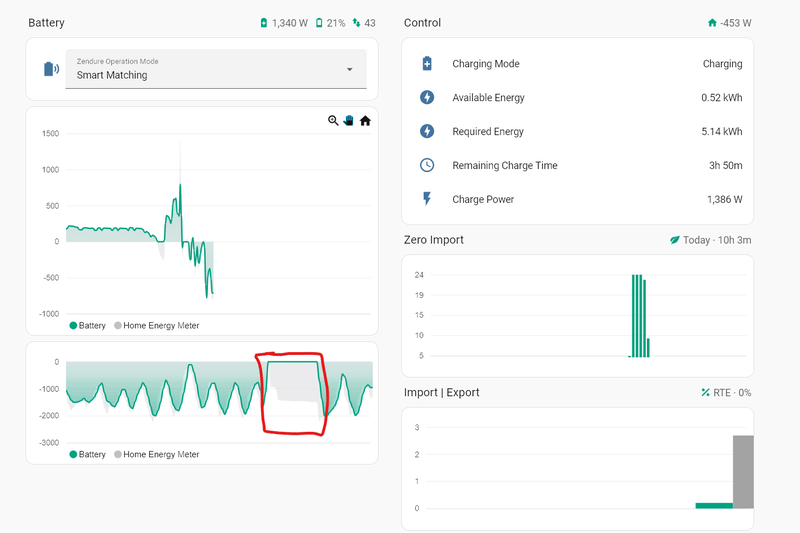Click the Smart Matching selected value
The image size is (800, 533).
112,75
